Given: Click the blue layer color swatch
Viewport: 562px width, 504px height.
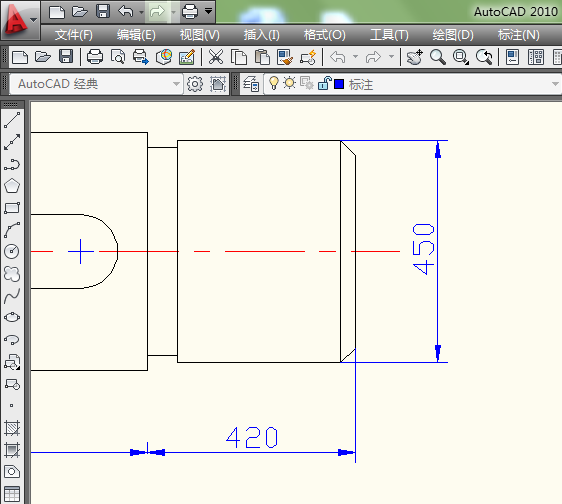Looking at the screenshot, I should [339, 84].
